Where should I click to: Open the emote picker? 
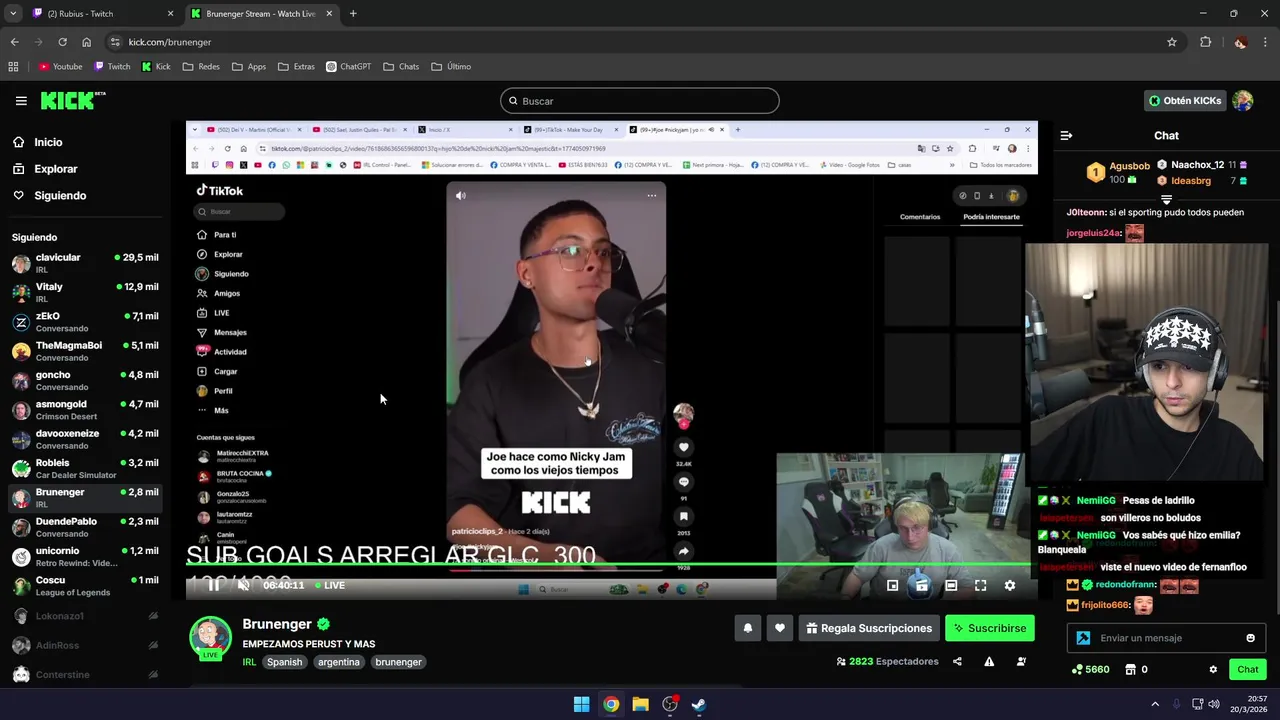(x=1250, y=638)
